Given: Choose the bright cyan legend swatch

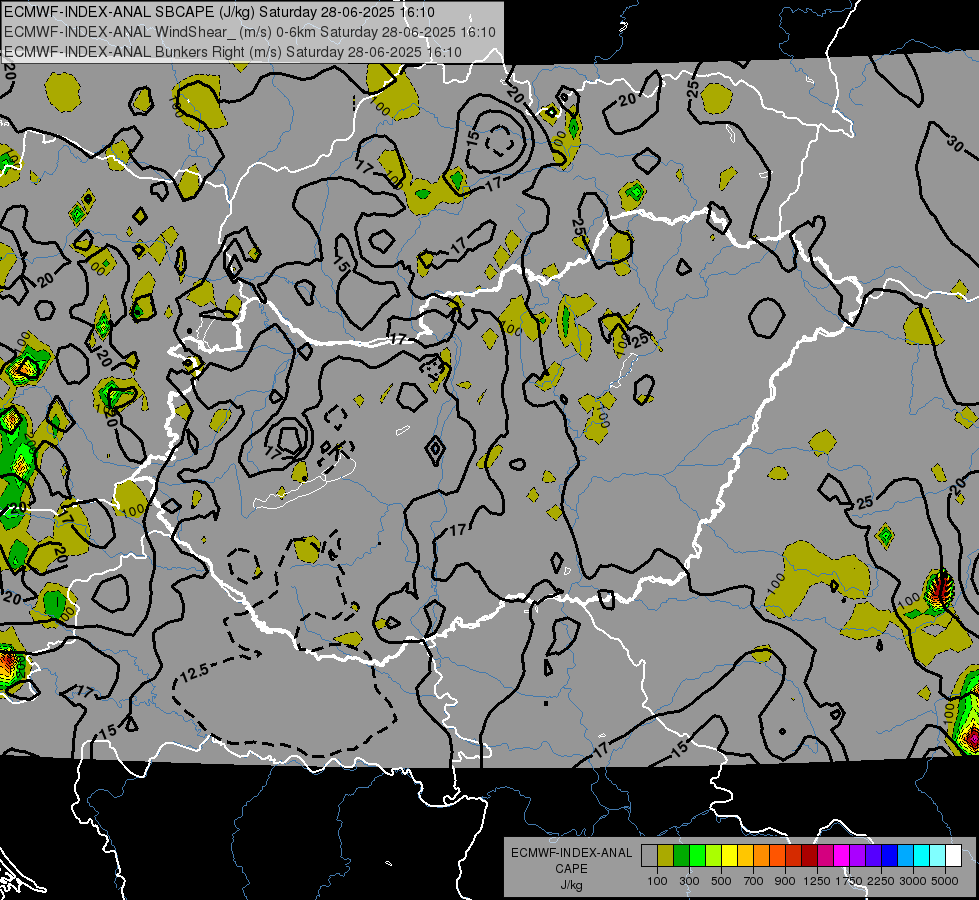Looking at the screenshot, I should click(922, 856).
